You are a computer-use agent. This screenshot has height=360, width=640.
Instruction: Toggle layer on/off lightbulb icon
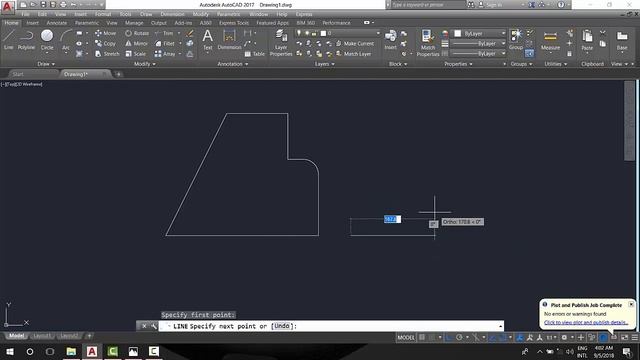[299, 33]
